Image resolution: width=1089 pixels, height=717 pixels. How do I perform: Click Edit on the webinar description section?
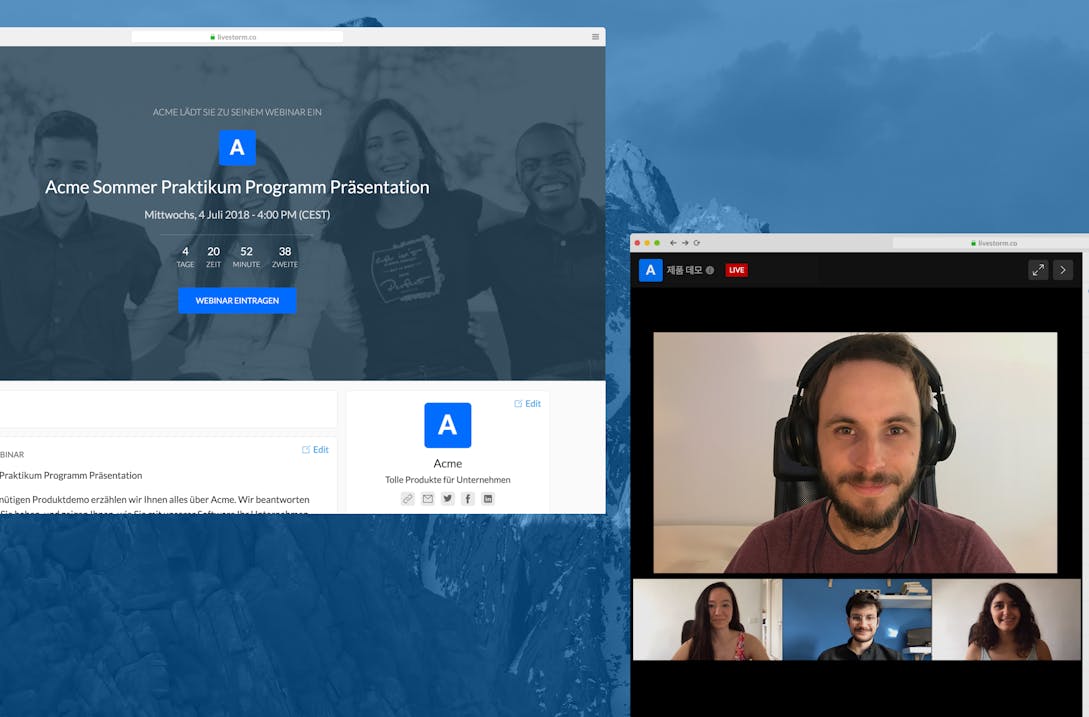coord(315,450)
